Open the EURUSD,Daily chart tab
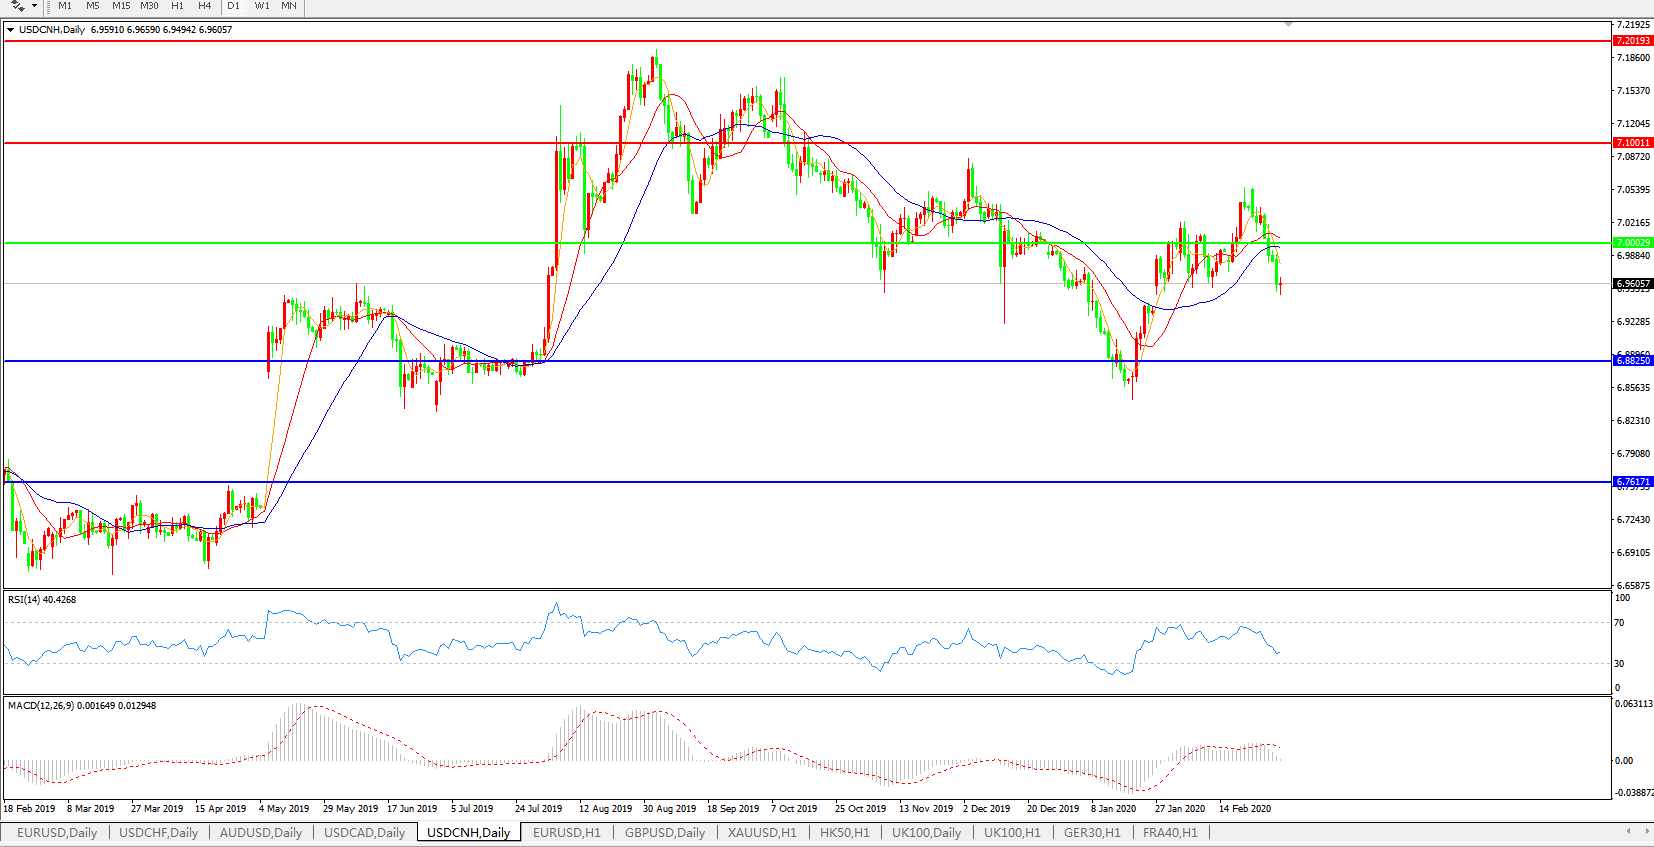This screenshot has width=1654, height=847. coord(57,832)
